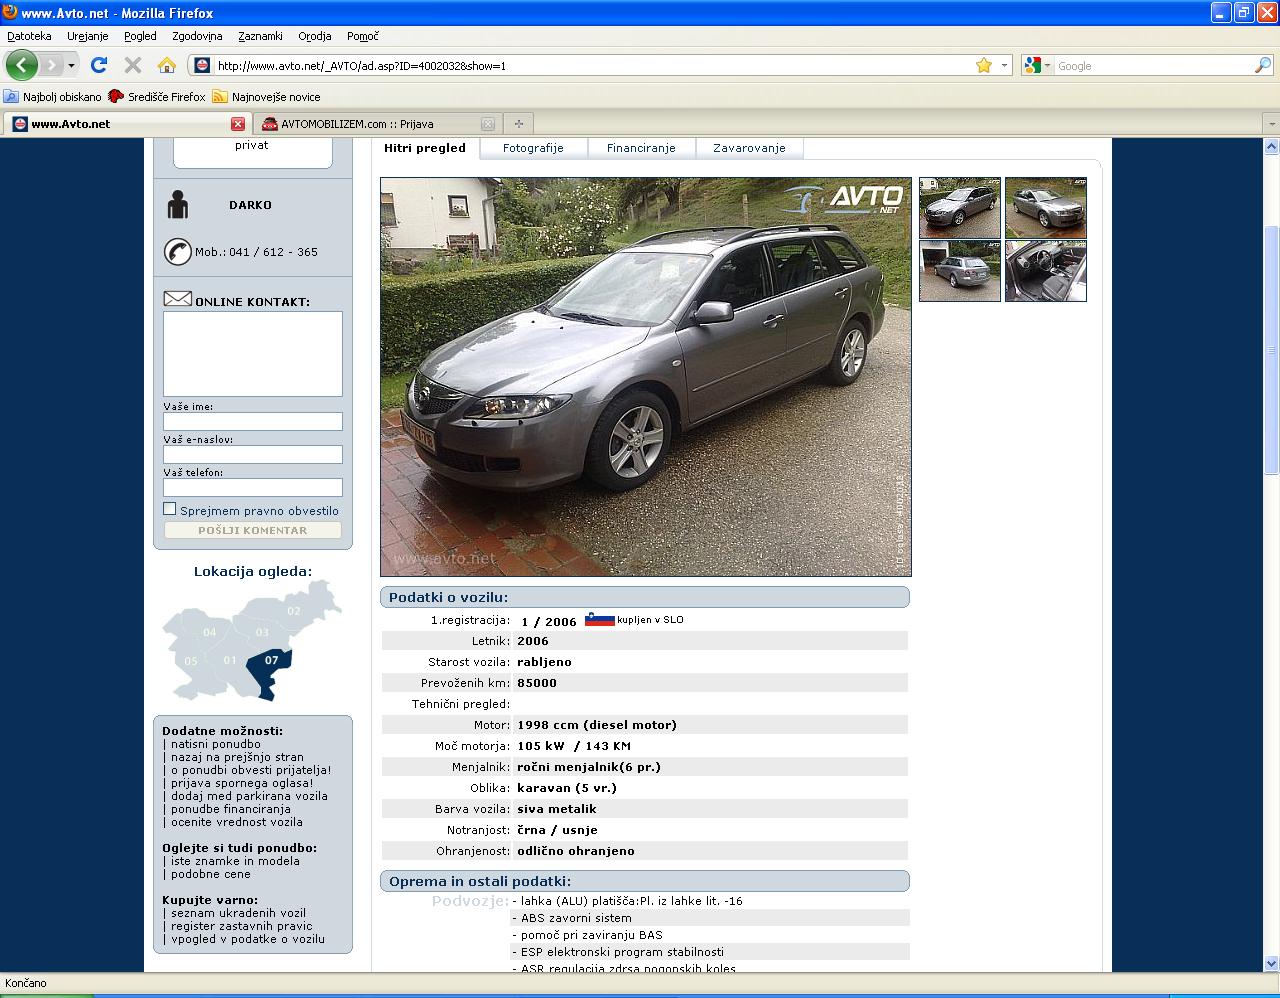This screenshot has height=998, width=1280.
Task: Open the interior thumbnail photo
Action: (1046, 271)
